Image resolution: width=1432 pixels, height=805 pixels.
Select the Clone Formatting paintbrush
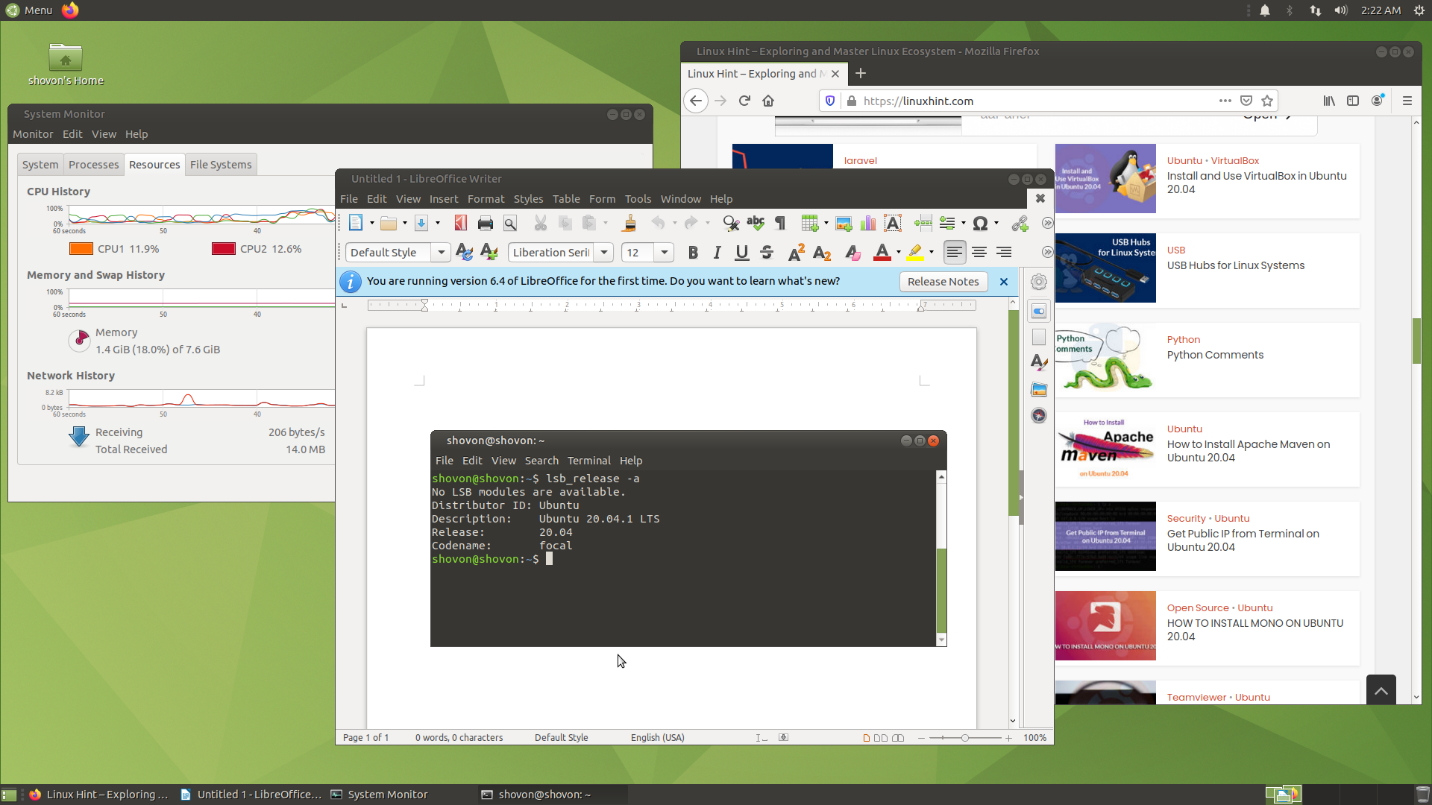coord(629,223)
